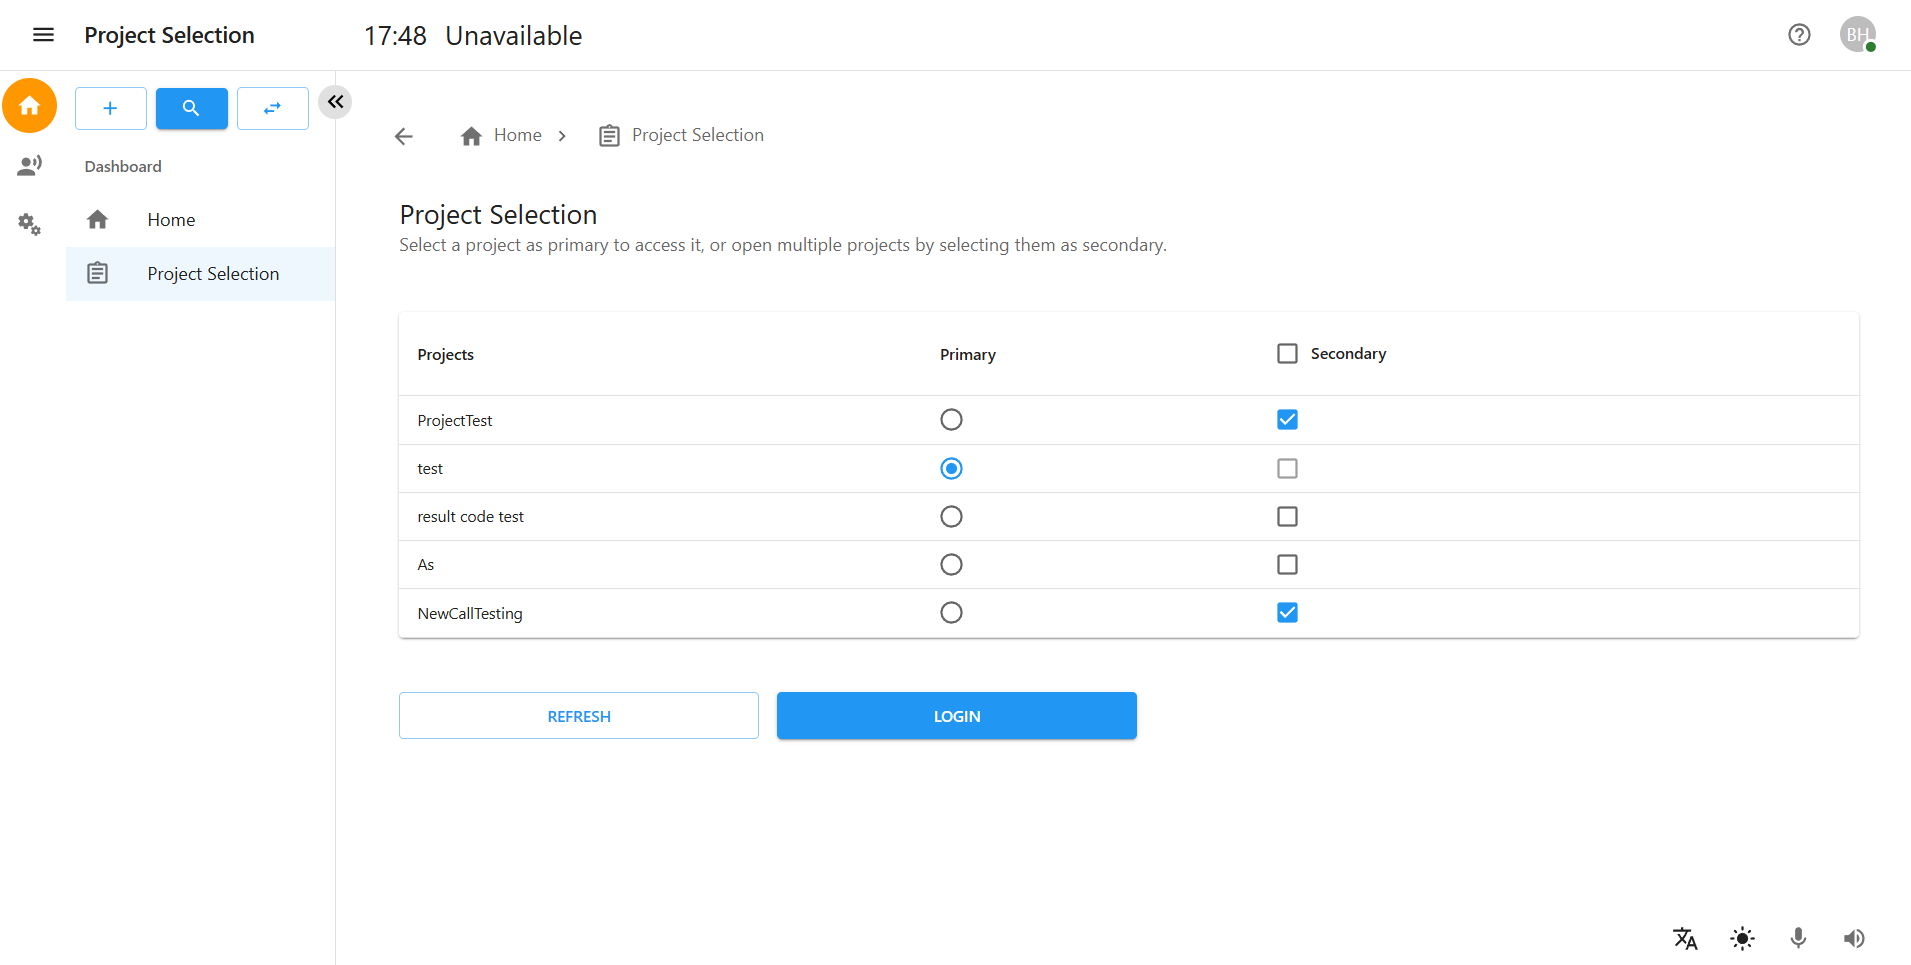This screenshot has width=1911, height=965.
Task: Click the microphone icon
Action: [x=1798, y=938]
